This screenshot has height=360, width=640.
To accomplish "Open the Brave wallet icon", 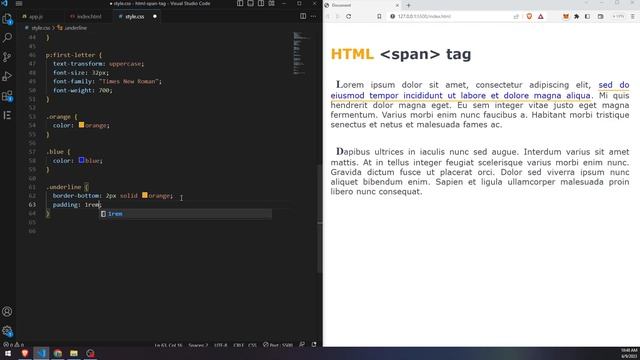I will coord(600,16).
